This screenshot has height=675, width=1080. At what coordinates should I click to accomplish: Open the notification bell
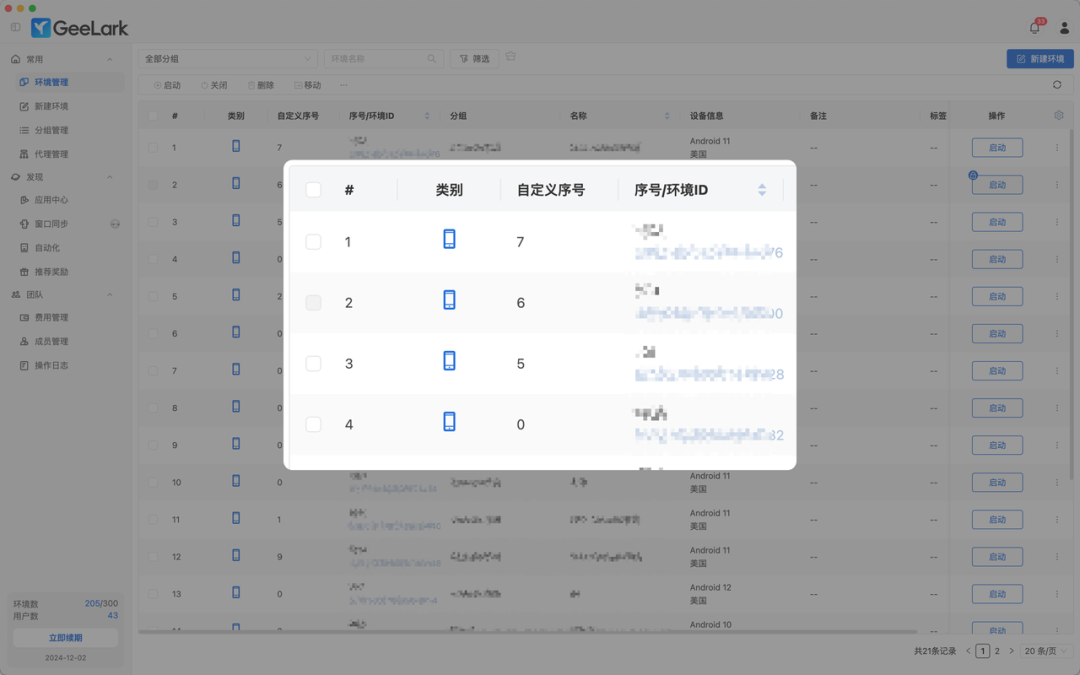pos(1034,27)
